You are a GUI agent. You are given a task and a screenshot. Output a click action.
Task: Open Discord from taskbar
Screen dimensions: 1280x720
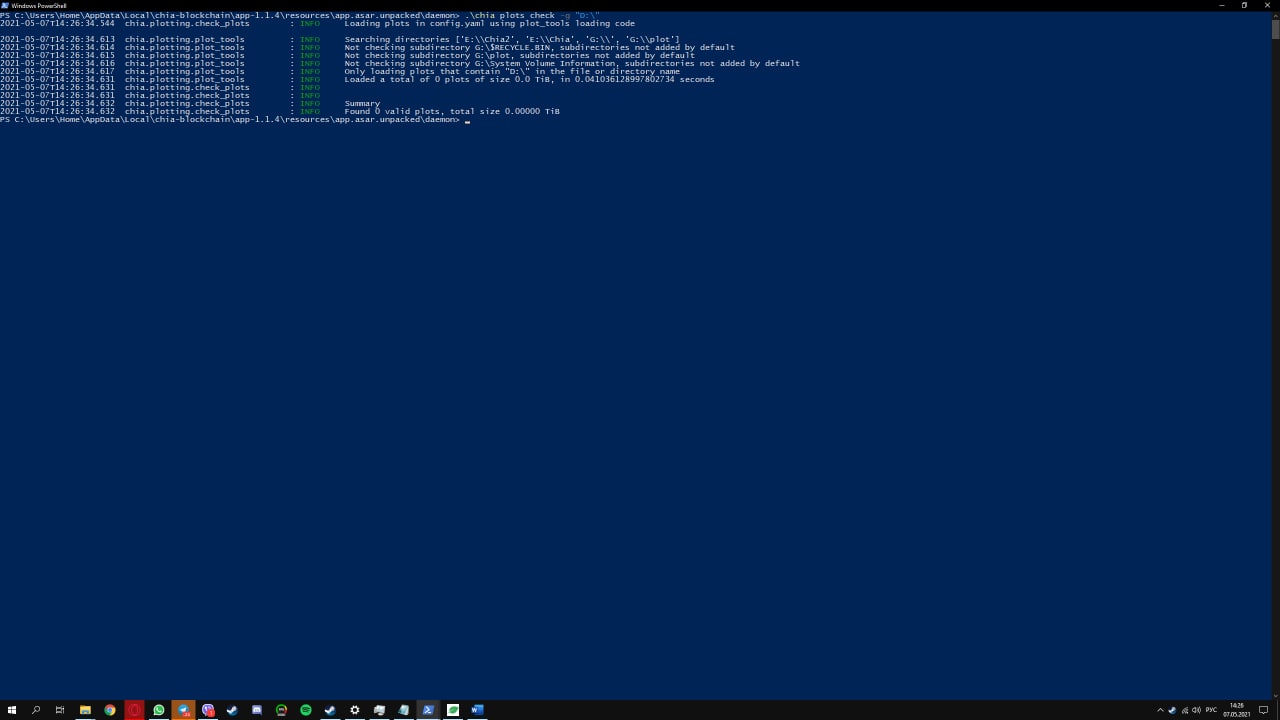pos(257,710)
